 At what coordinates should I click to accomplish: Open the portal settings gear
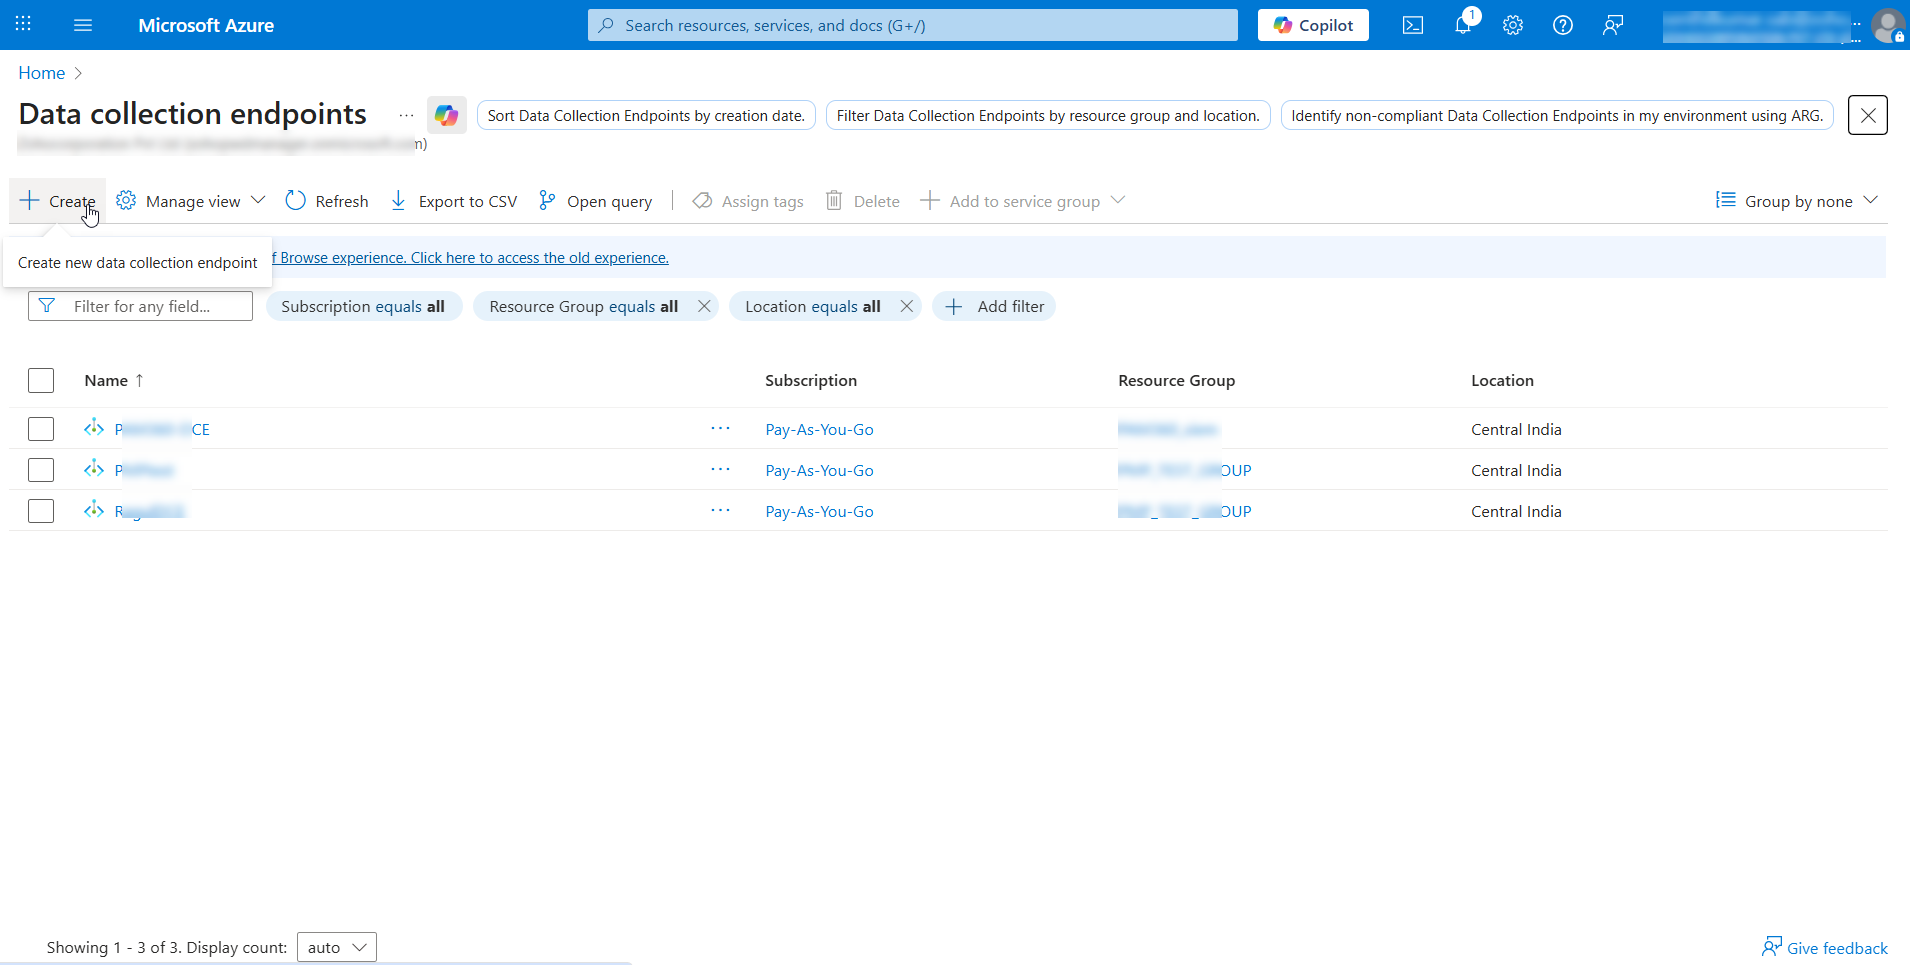tap(1512, 25)
